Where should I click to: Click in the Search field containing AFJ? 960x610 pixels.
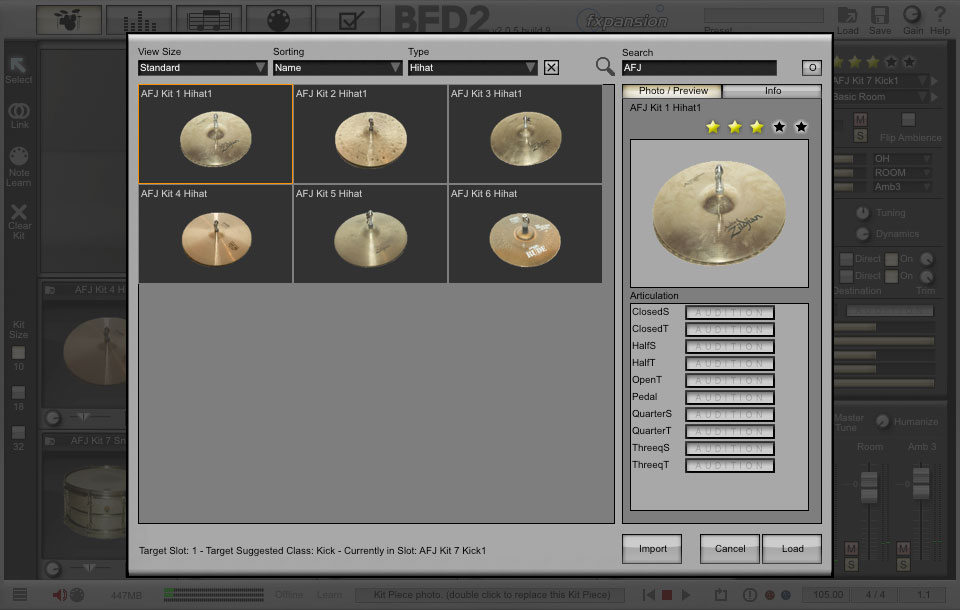click(x=699, y=67)
